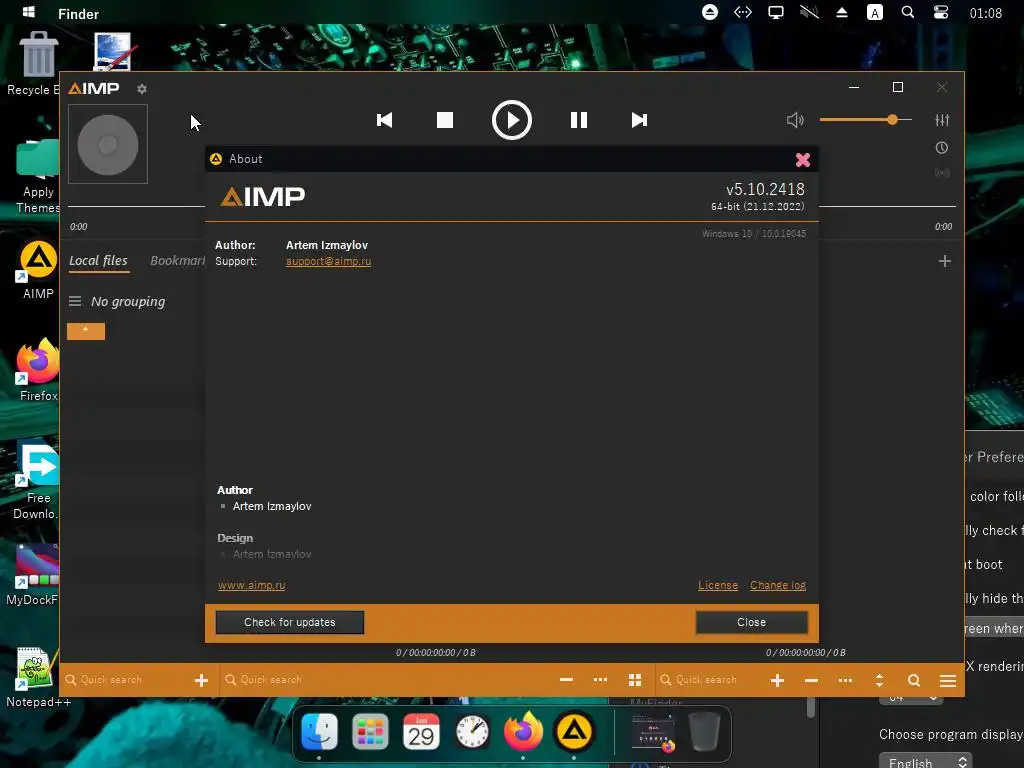1024x768 pixels.
Task: Start playback with the play button
Action: [x=511, y=120]
